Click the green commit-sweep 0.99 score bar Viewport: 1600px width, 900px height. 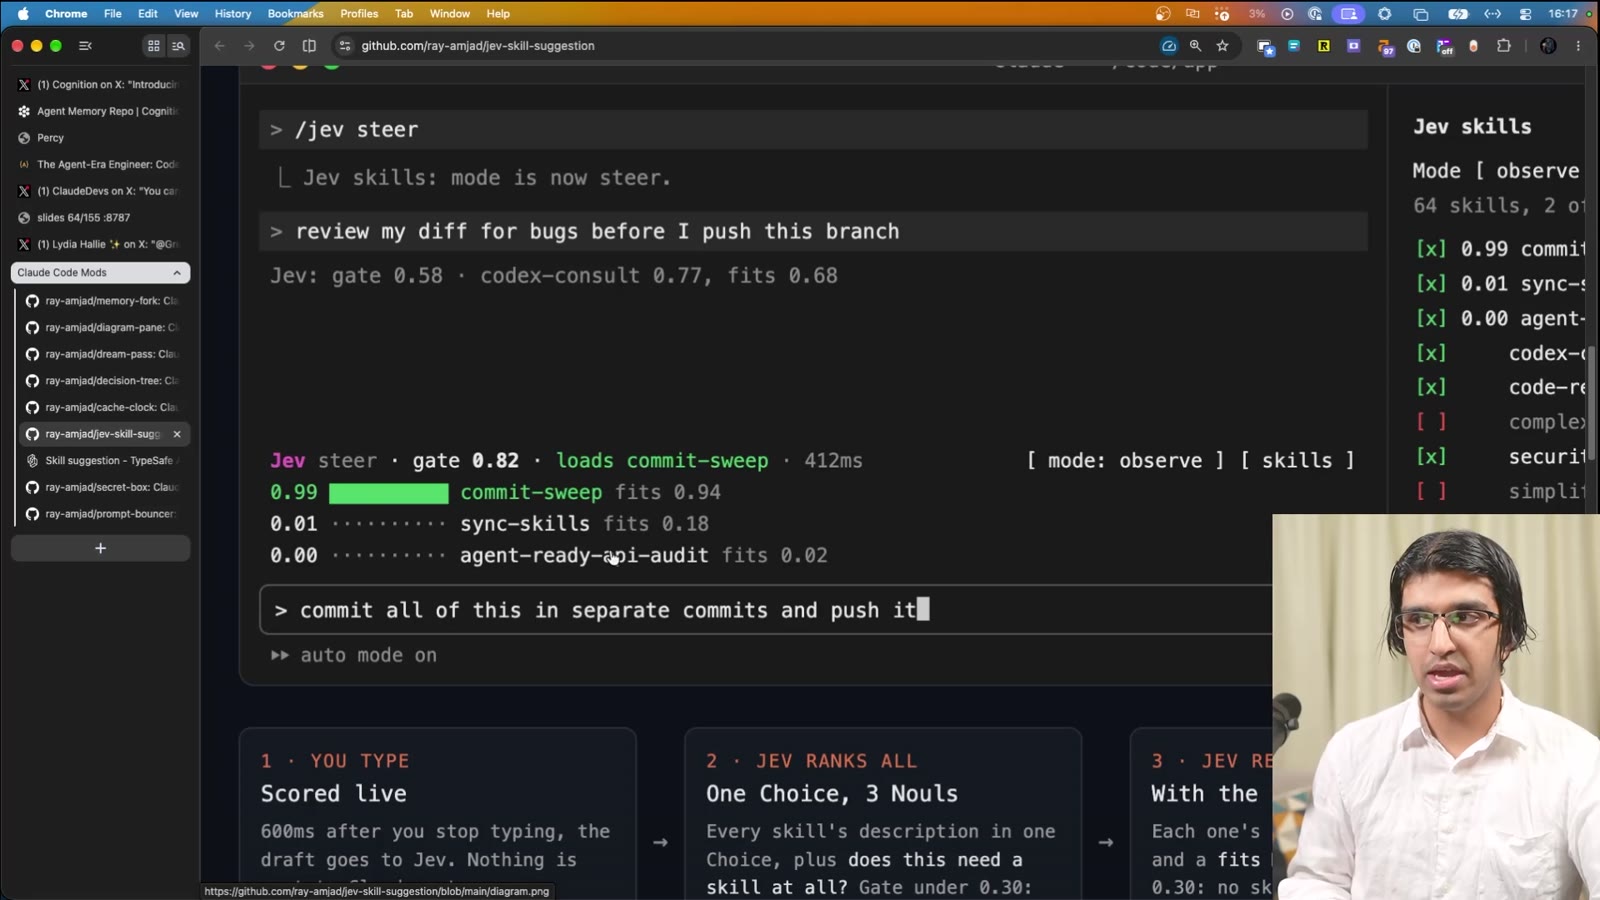[x=389, y=493]
